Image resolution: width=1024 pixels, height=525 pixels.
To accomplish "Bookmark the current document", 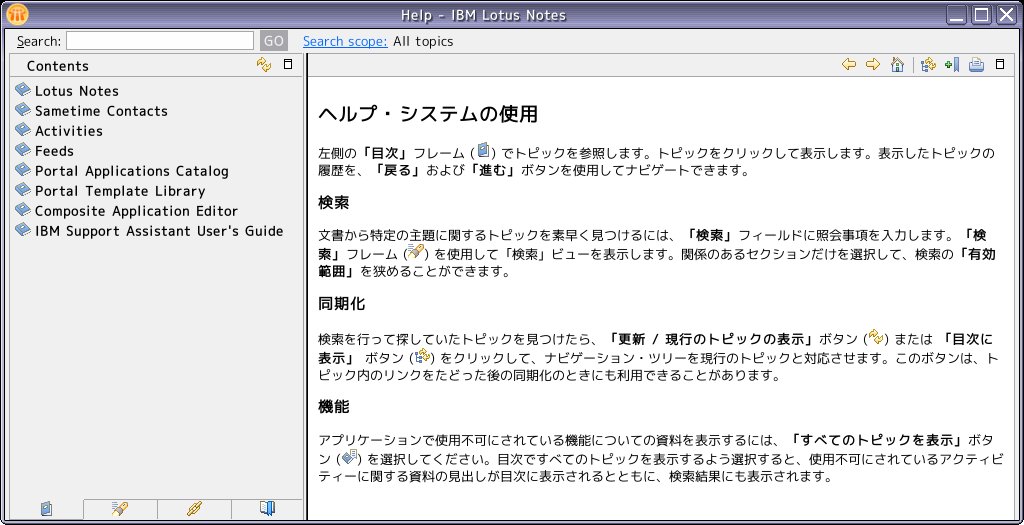I will click(x=952, y=64).
